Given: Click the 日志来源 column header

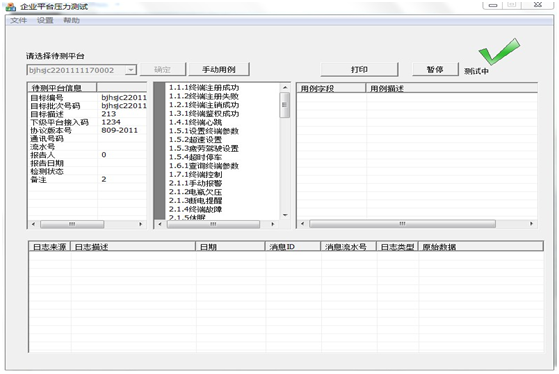Looking at the screenshot, I should click(50, 247).
